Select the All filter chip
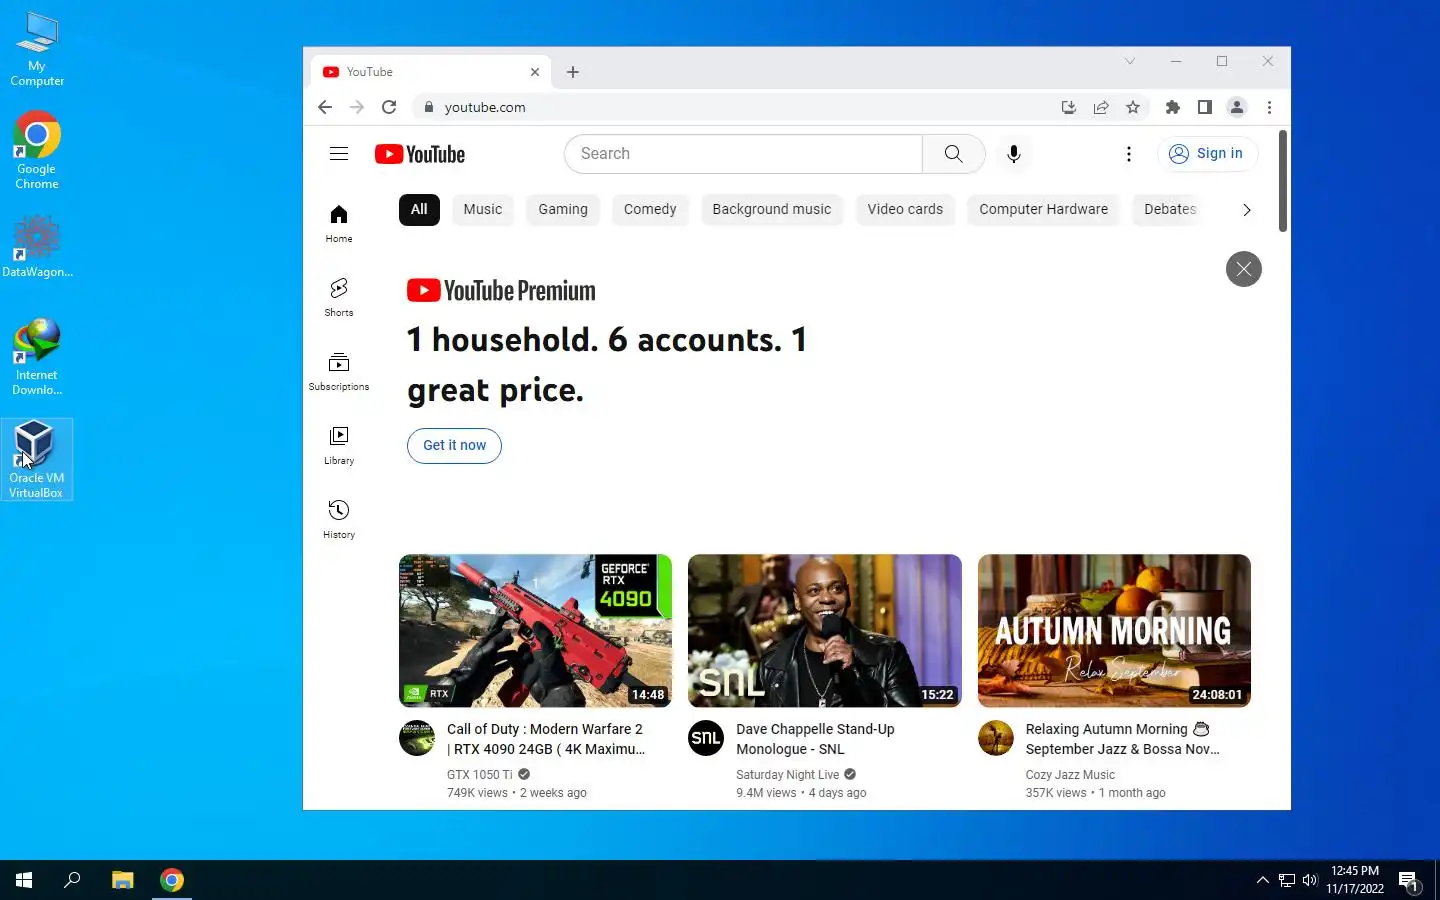The image size is (1440, 900). pyautogui.click(x=419, y=209)
